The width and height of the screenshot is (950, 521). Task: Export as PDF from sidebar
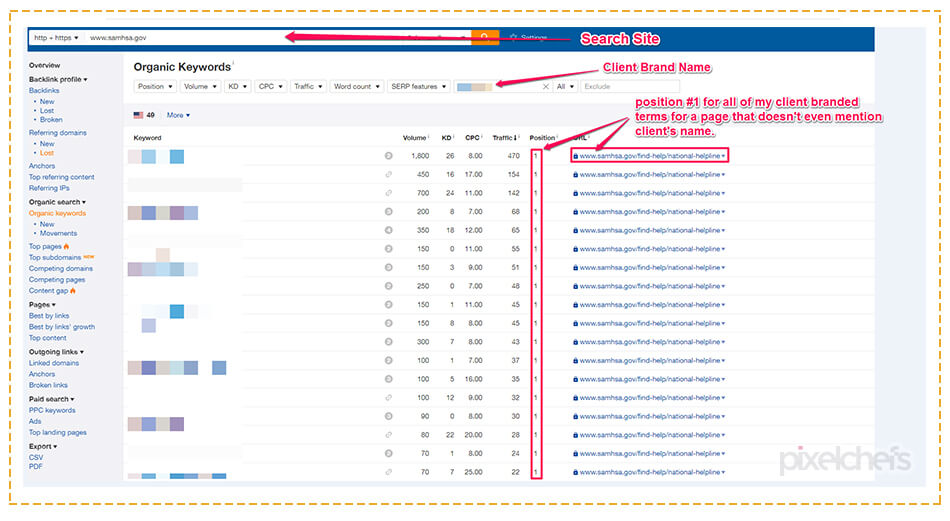coord(35,466)
